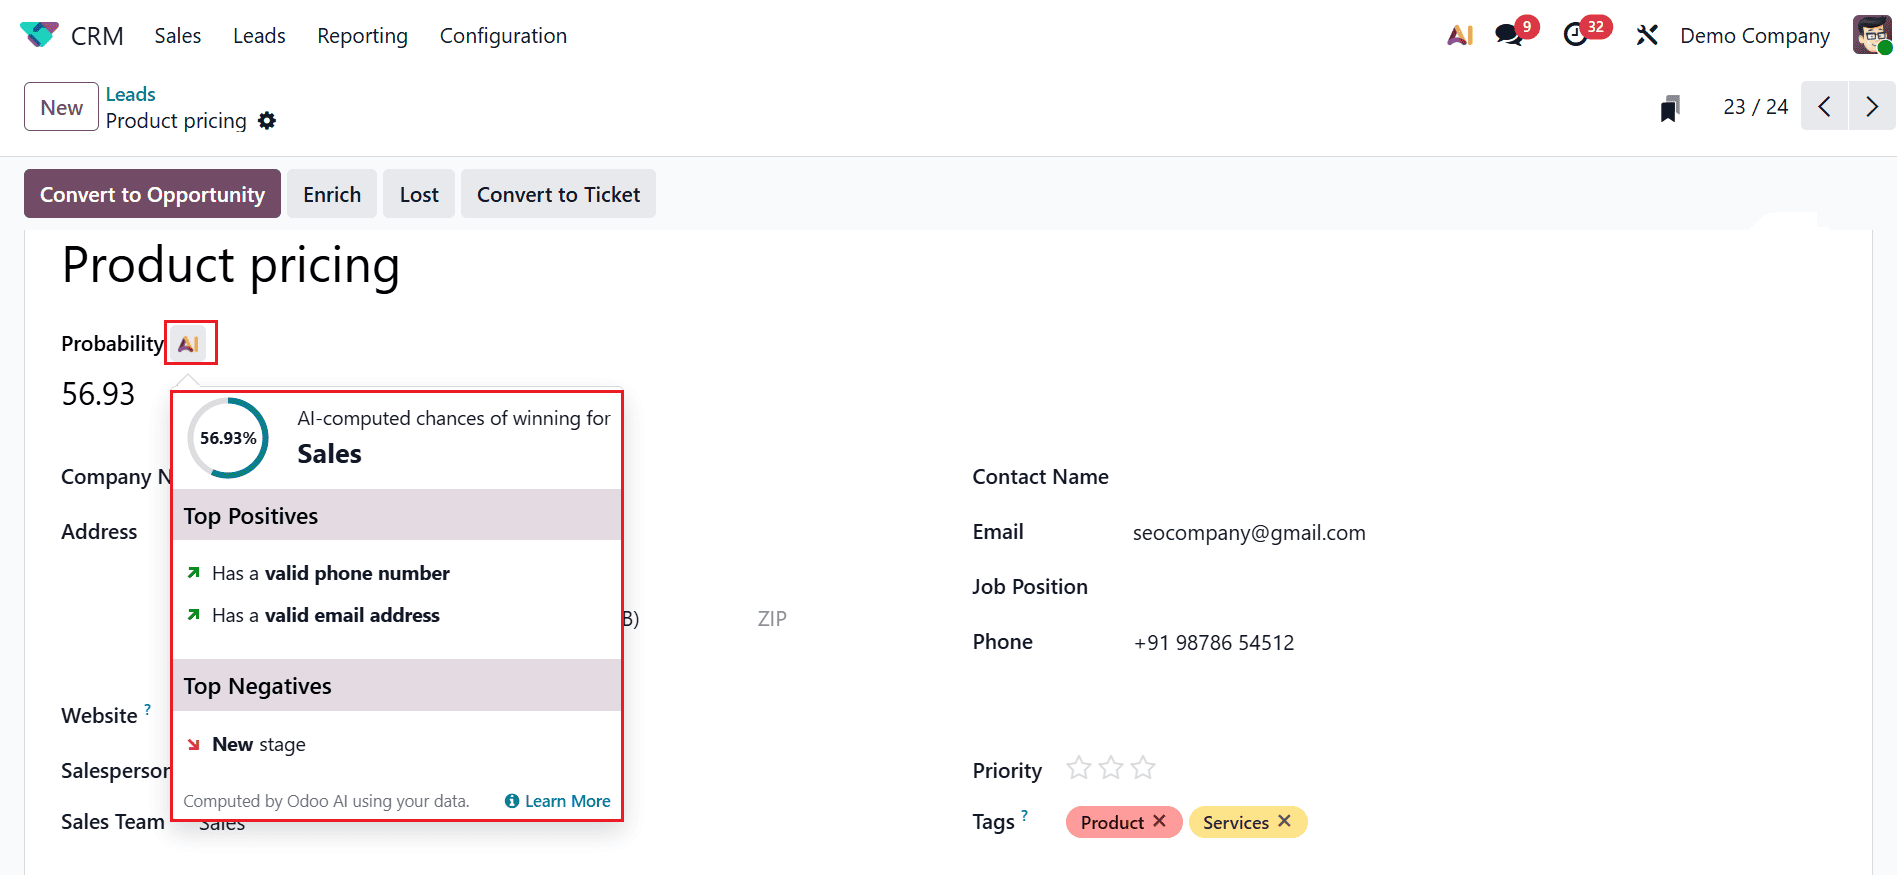Viewport: 1897px width, 875px height.
Task: Open the Configuration menu
Action: coord(503,36)
